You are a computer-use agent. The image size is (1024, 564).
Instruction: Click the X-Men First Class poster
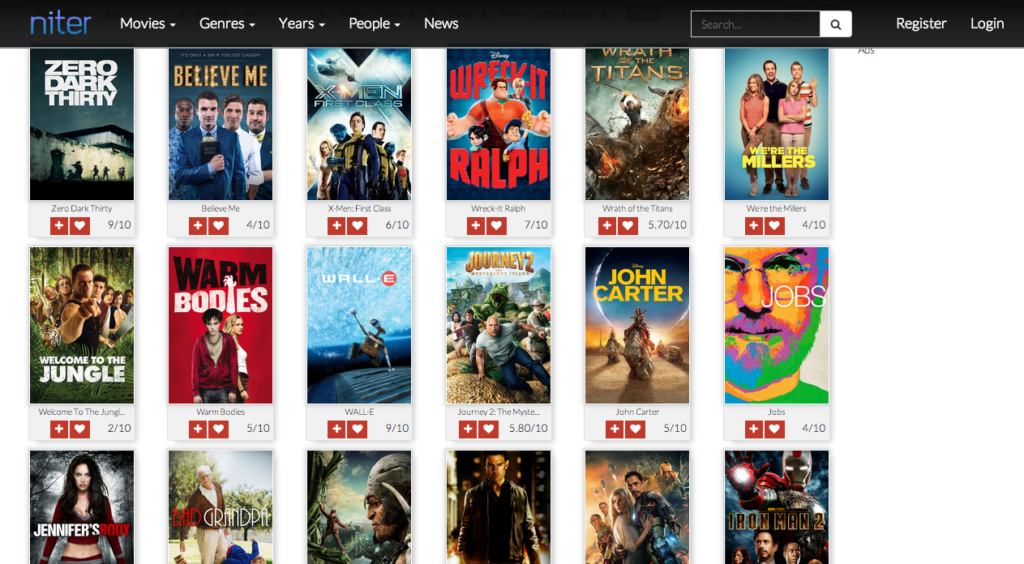click(359, 124)
